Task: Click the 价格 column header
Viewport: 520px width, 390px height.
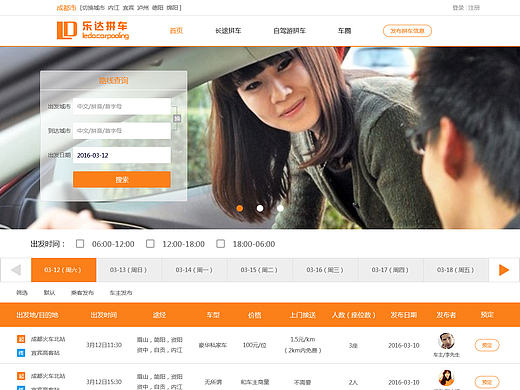Action: click(x=255, y=315)
